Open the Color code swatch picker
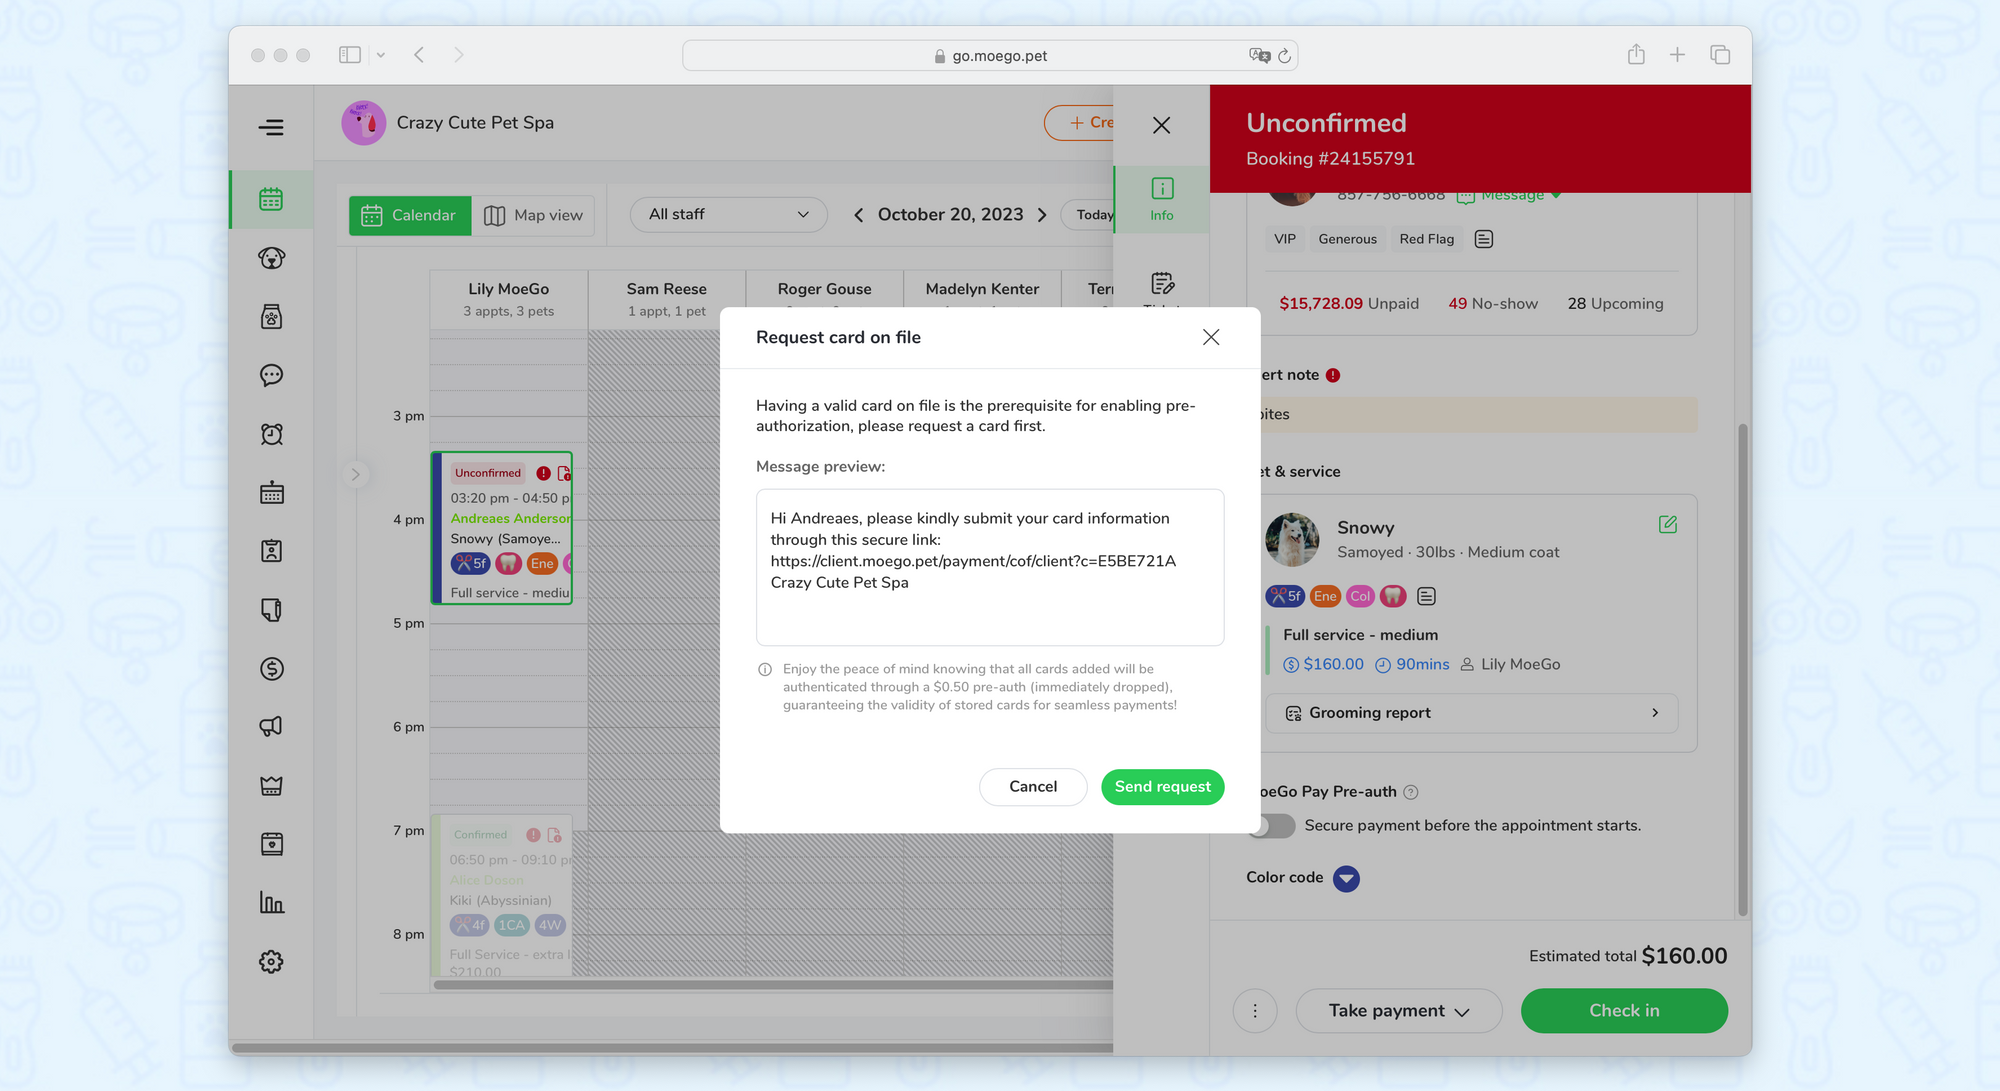Image resolution: width=2000 pixels, height=1091 pixels. click(x=1346, y=878)
